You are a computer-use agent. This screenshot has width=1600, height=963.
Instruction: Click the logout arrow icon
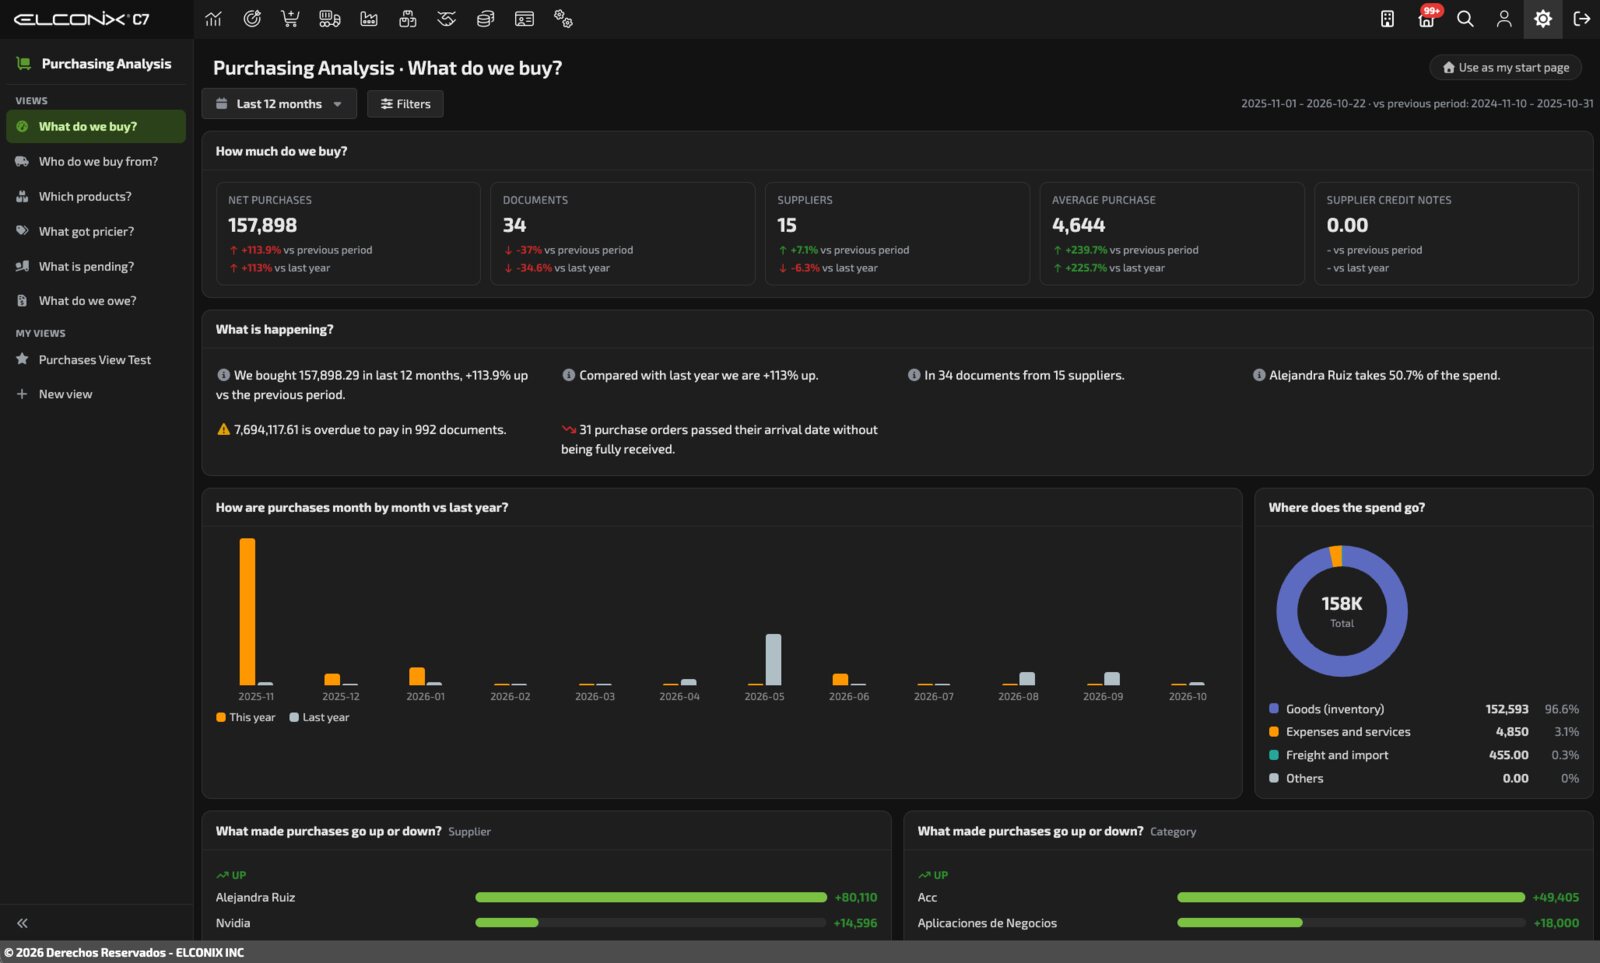[x=1582, y=19]
